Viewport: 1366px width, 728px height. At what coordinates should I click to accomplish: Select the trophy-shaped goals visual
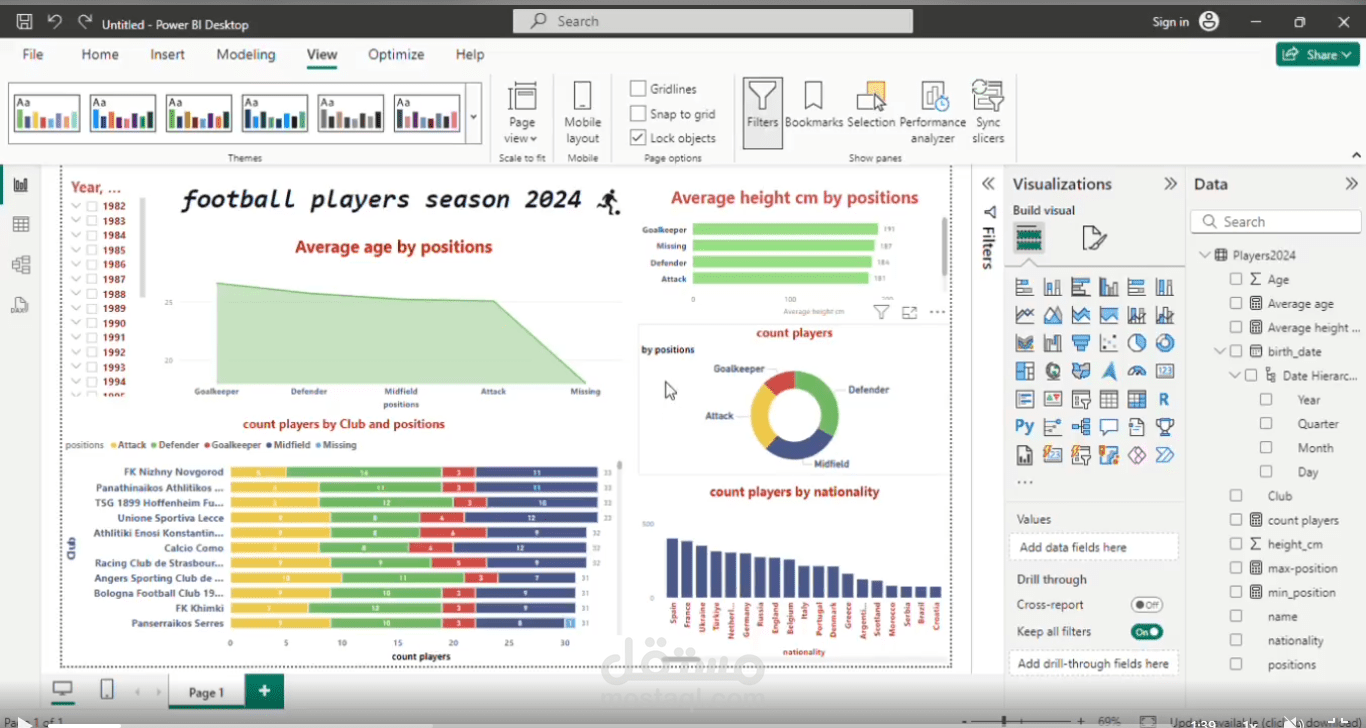pos(1164,427)
